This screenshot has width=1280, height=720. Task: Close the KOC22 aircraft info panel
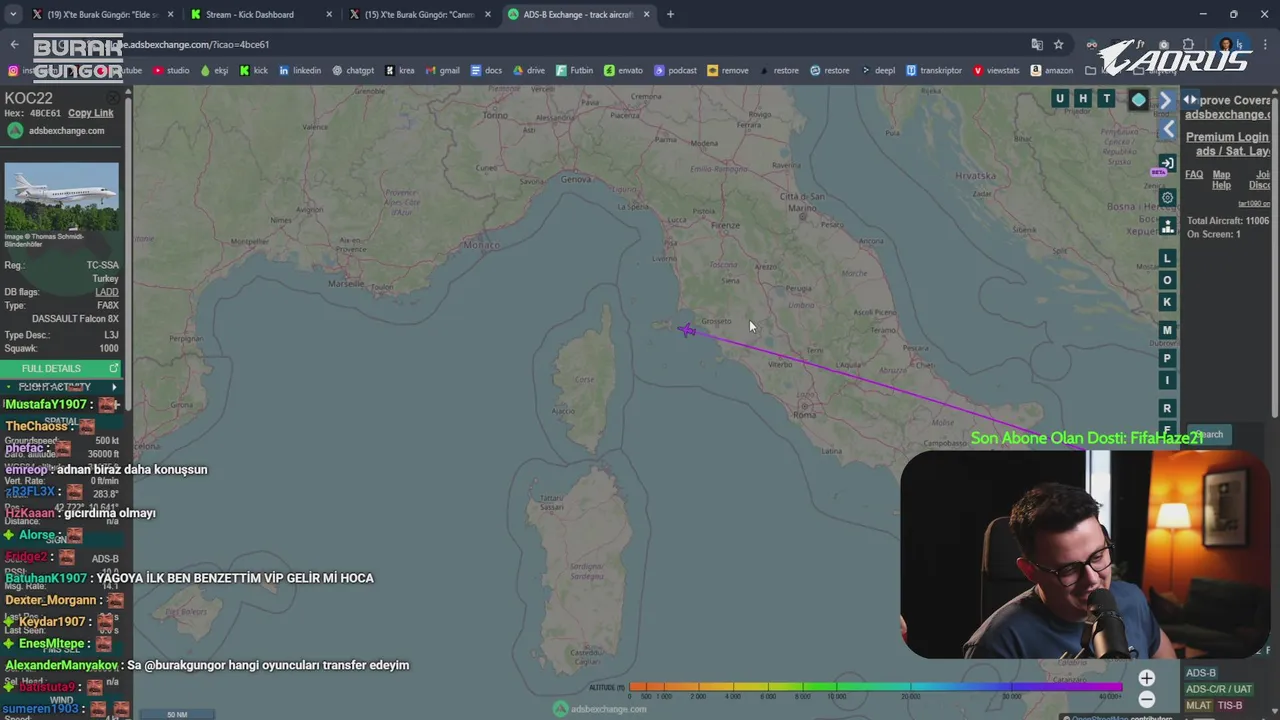tap(114, 98)
